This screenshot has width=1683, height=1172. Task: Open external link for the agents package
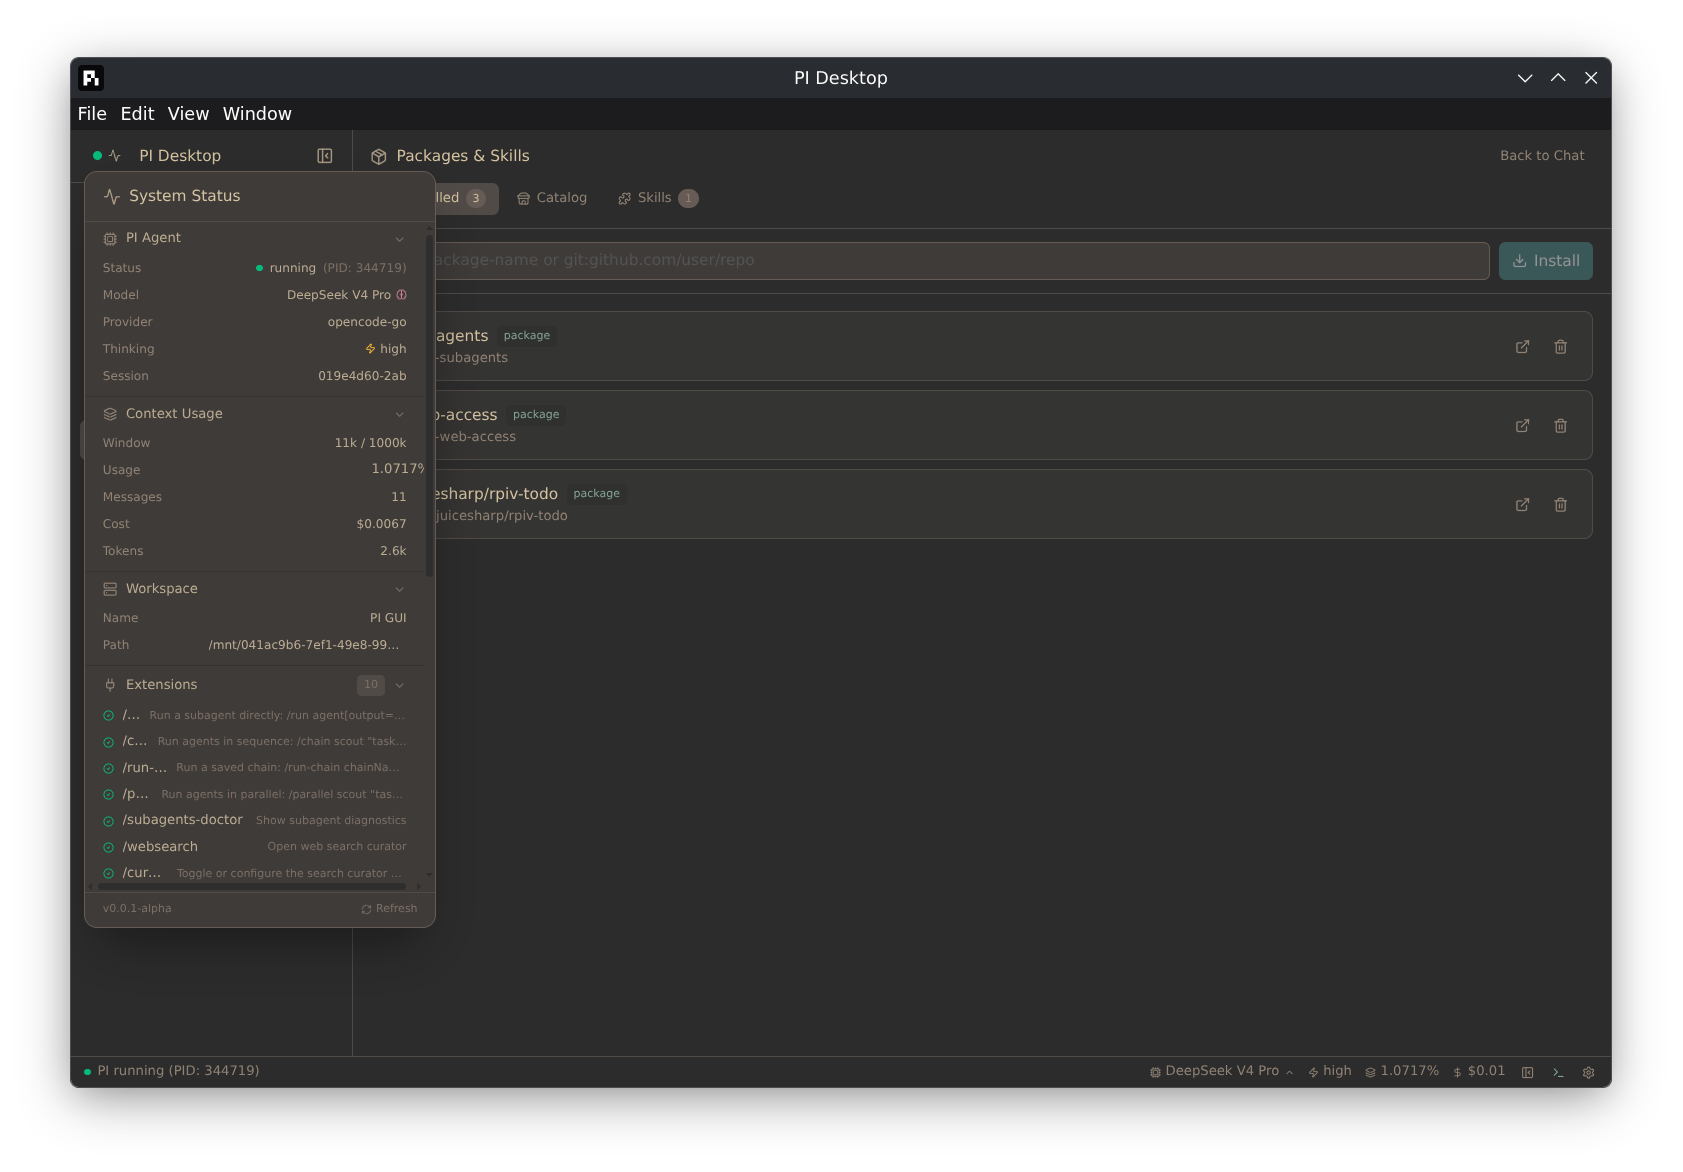point(1522,347)
